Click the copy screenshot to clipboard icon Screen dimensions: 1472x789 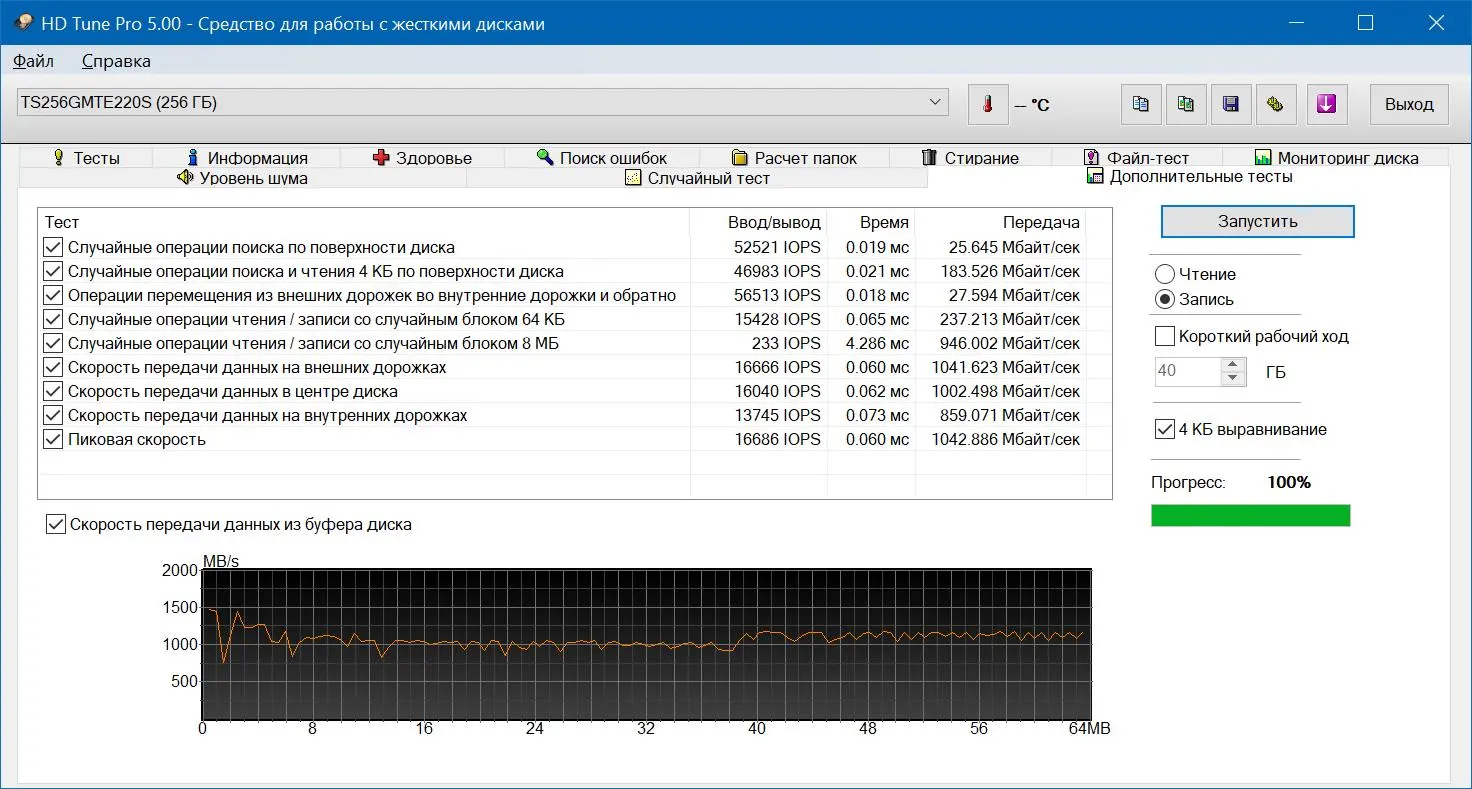[x=1186, y=104]
